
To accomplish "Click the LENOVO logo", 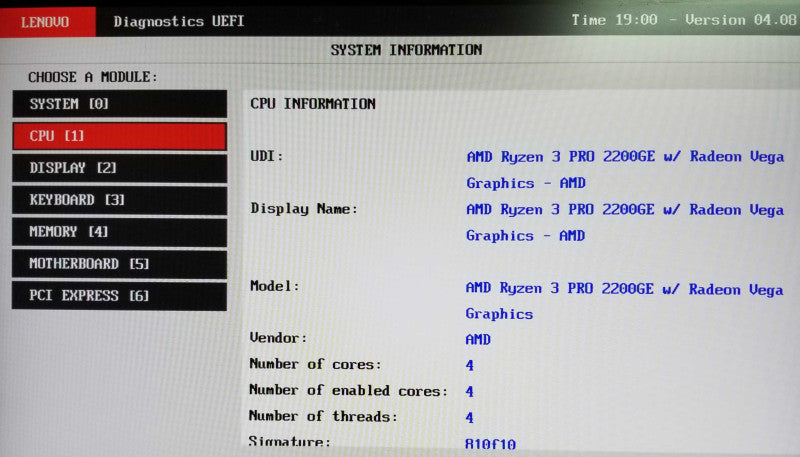I will pos(47,22).
